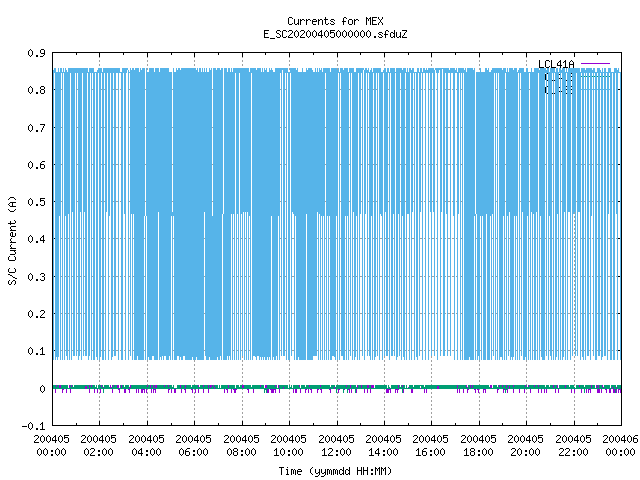Click the 0.8 y-axis tick label
Screen dimensions: 640x480
click(x=36, y=90)
